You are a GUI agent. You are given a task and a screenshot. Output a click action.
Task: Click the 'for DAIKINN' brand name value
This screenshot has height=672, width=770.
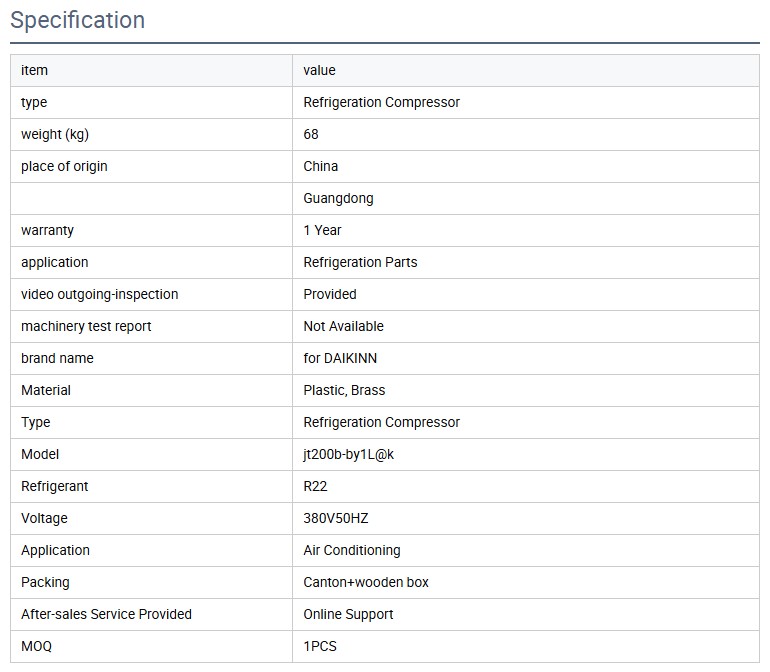pyautogui.click(x=340, y=358)
